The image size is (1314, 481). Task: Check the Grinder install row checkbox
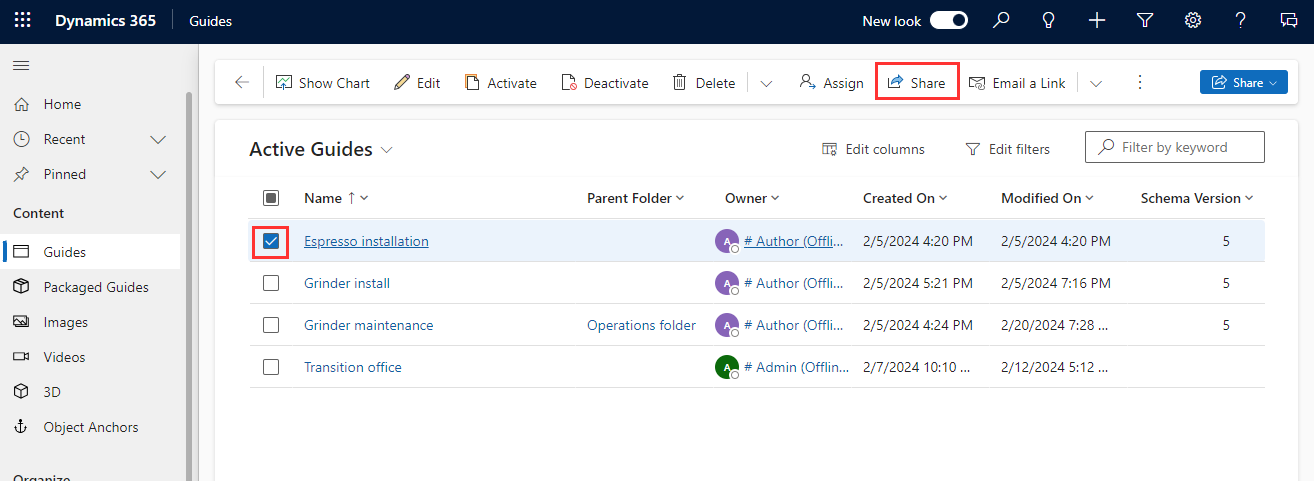point(271,283)
